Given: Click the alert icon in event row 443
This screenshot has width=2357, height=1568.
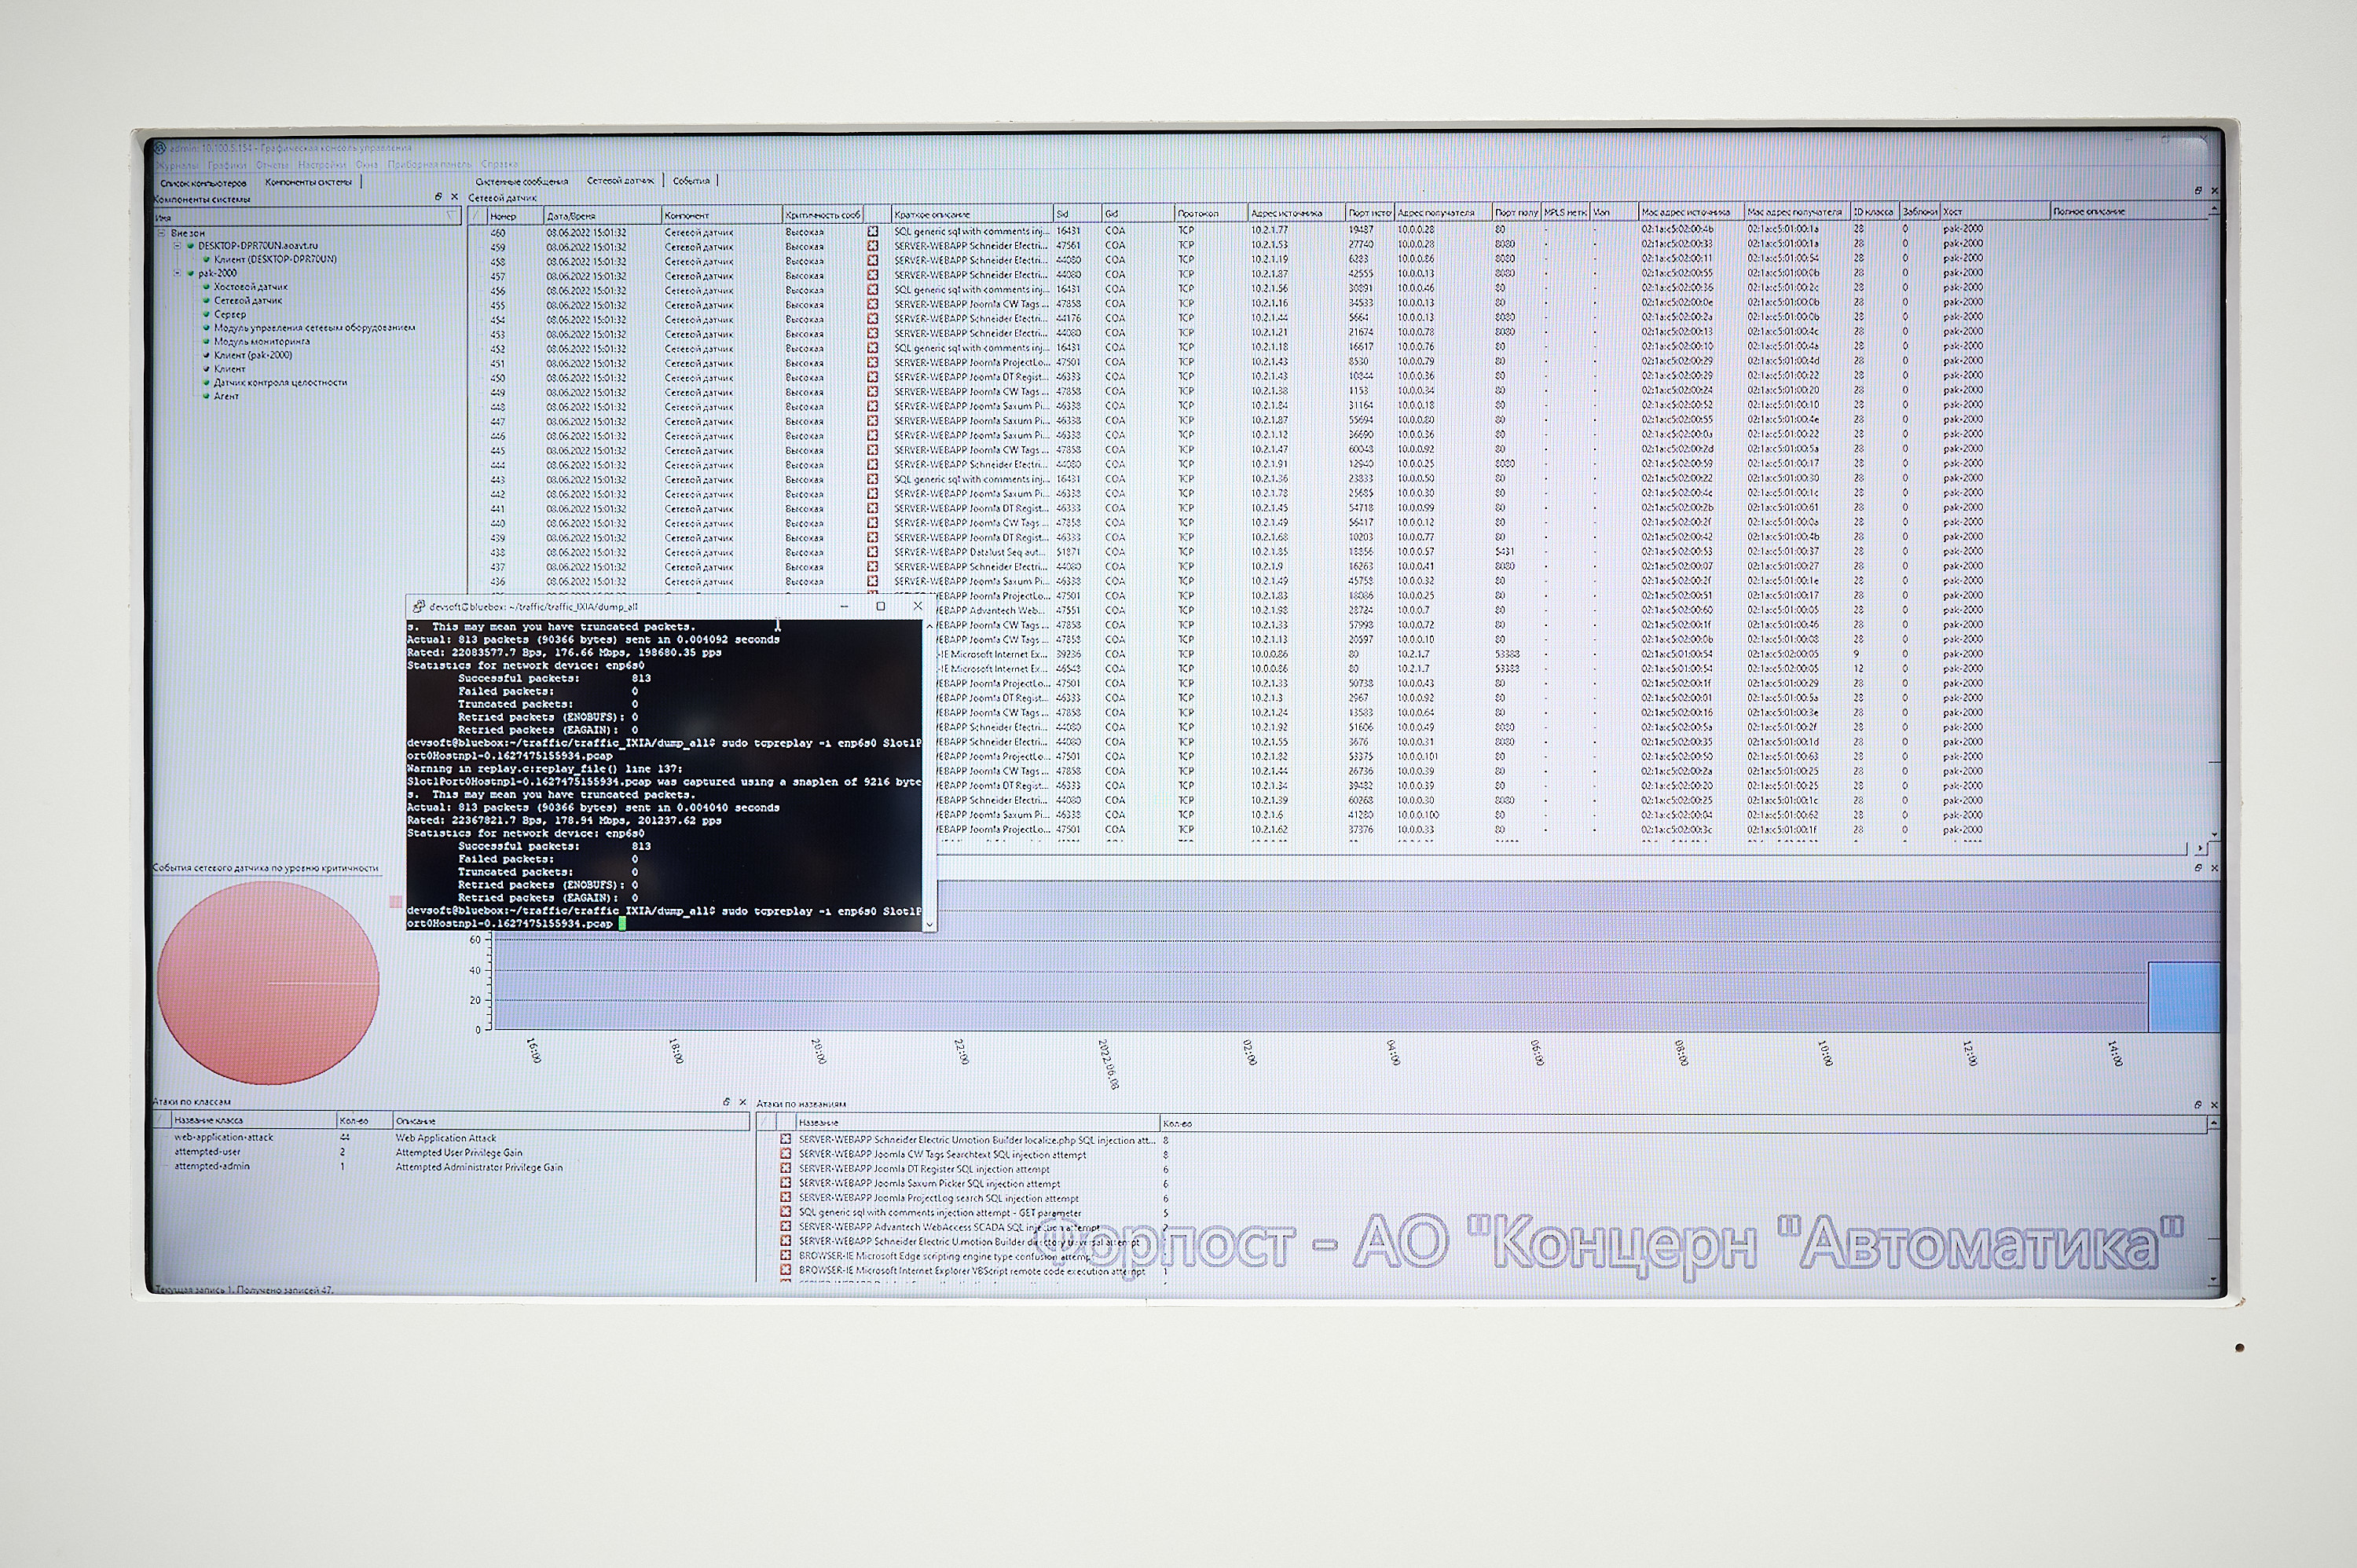Looking at the screenshot, I should [873, 479].
